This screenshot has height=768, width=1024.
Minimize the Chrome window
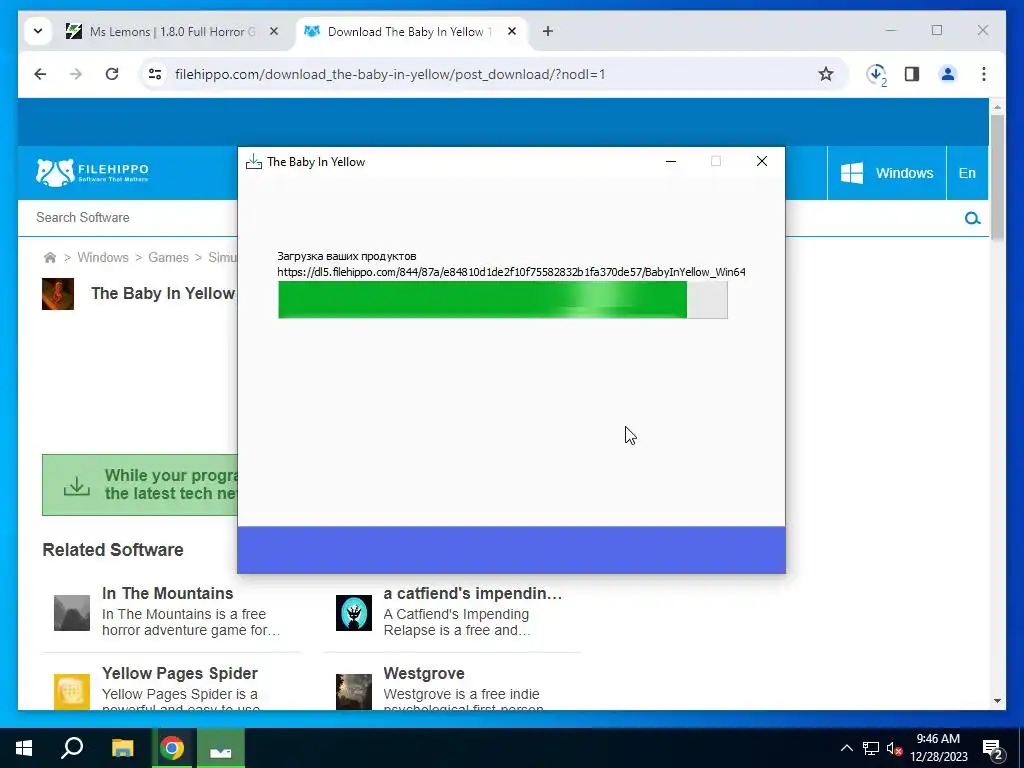click(x=891, y=30)
